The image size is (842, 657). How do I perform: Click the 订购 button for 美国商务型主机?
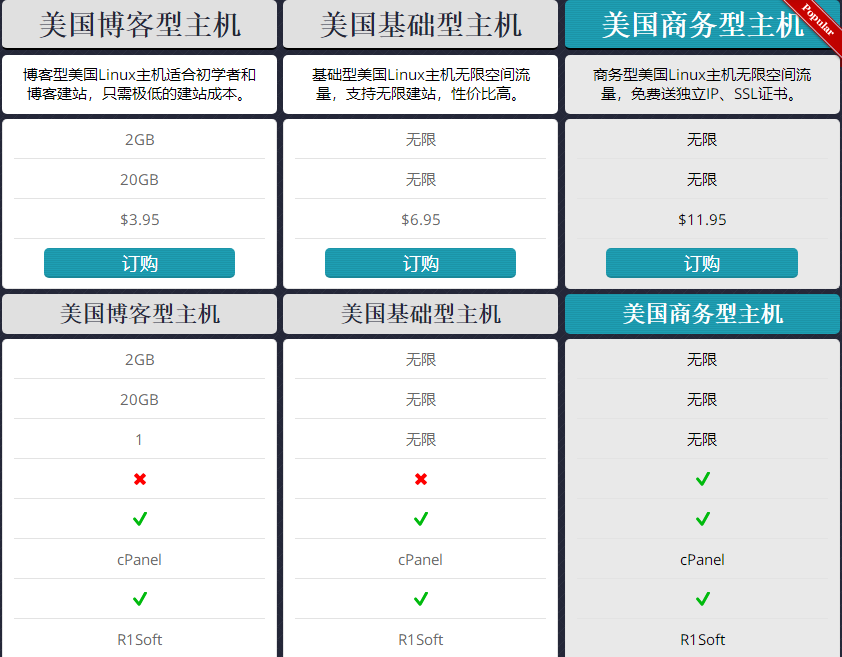(702, 262)
